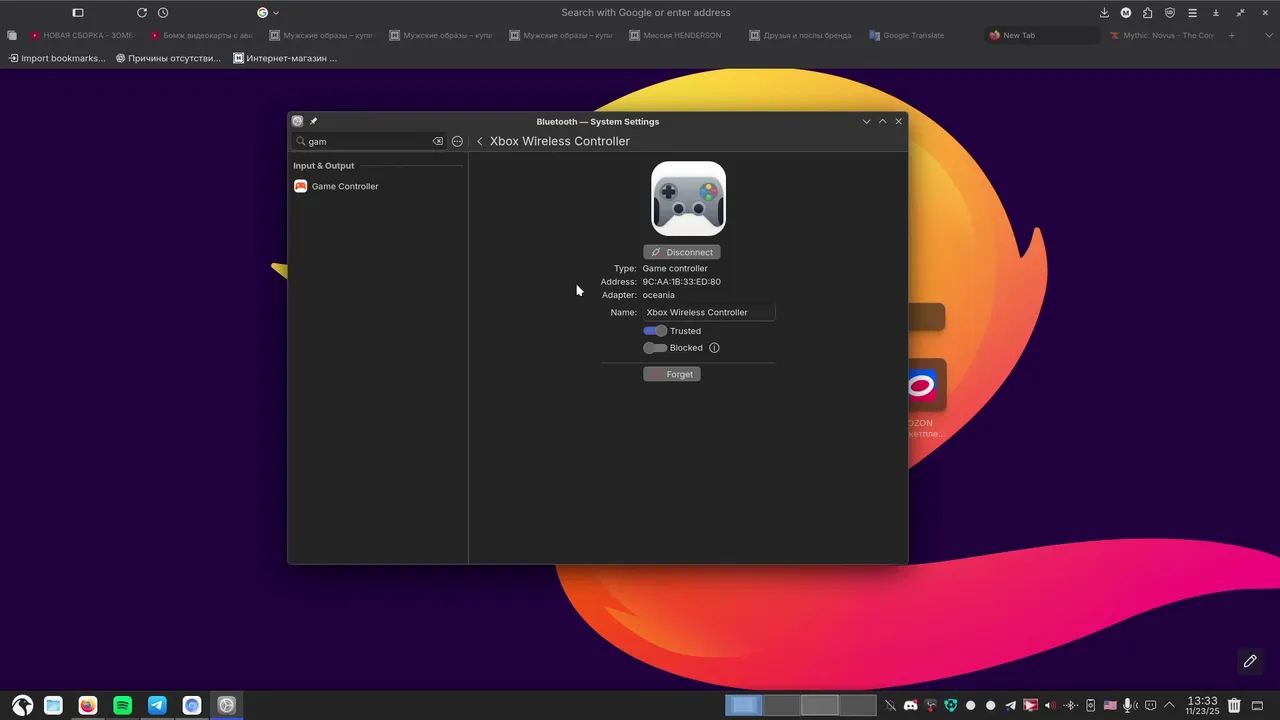Switch to the 'Миссия HENDERSON' tab
This screenshot has width=1280, height=720.
[x=682, y=35]
